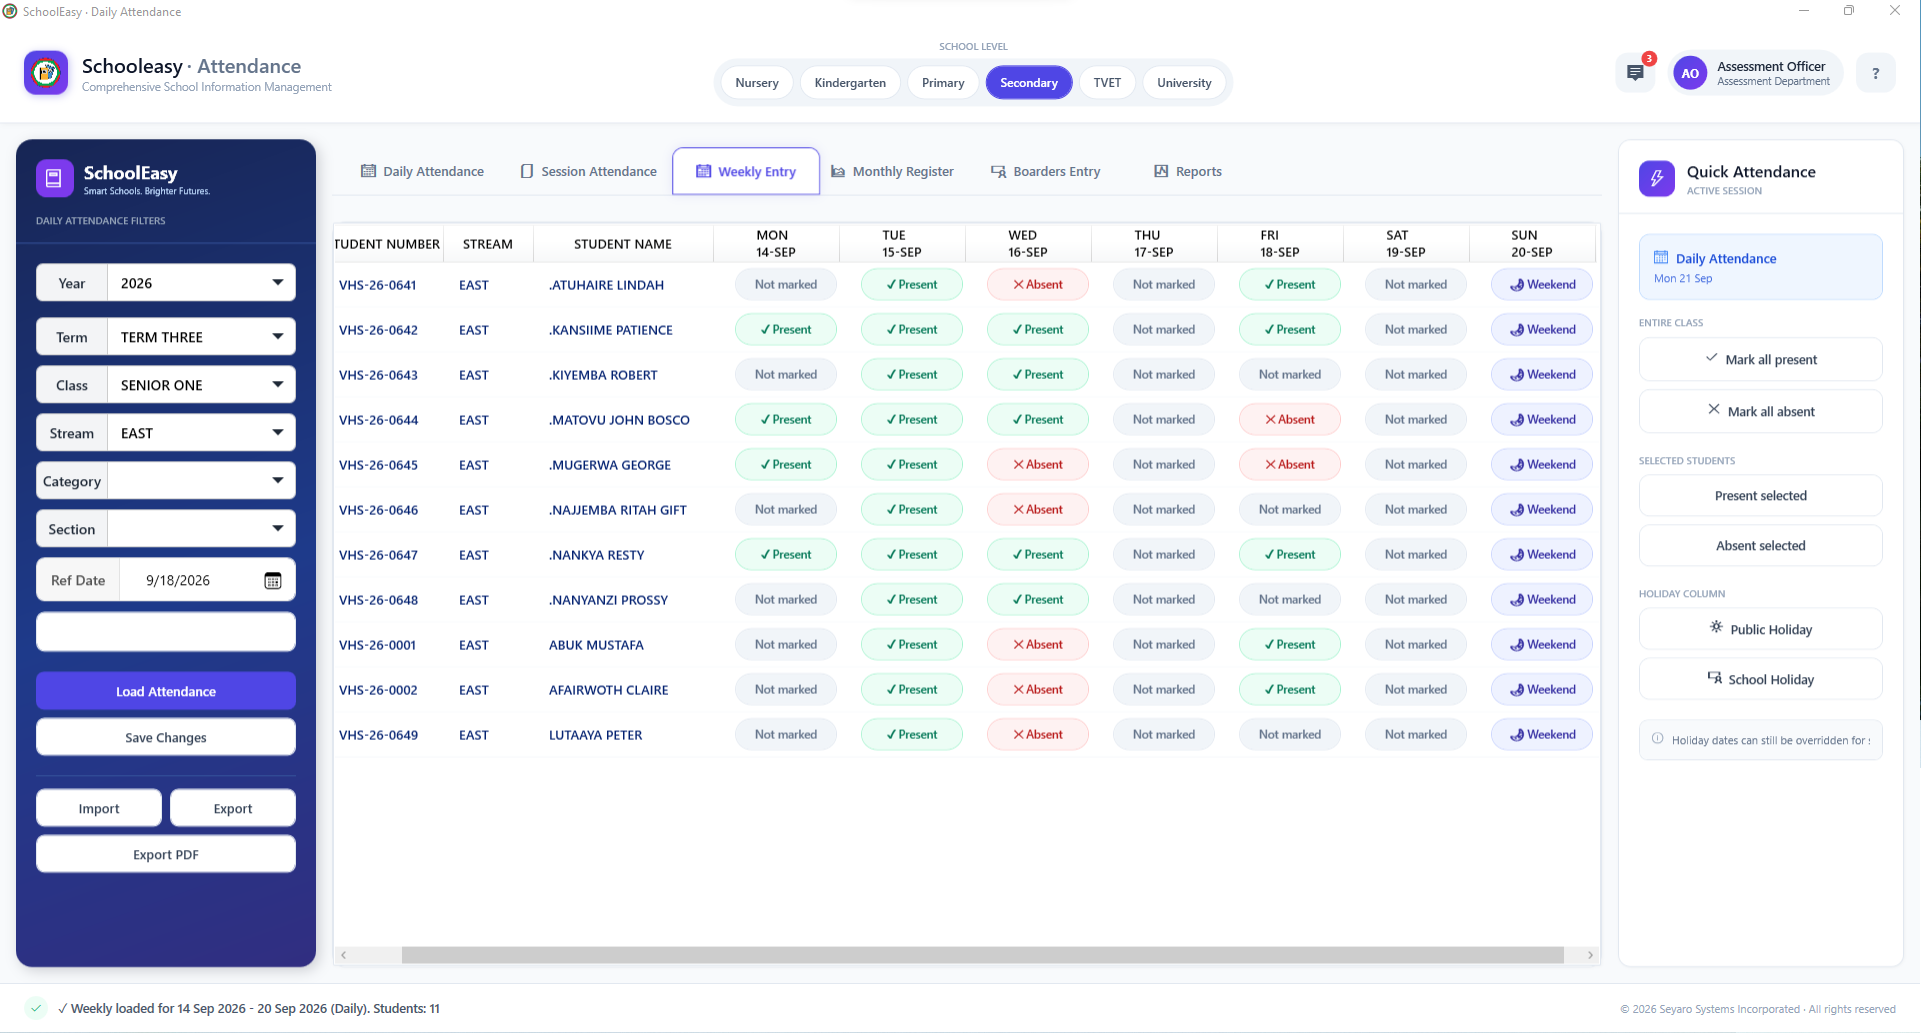Image resolution: width=1921 pixels, height=1033 pixels.
Task: Expand the Category dropdown
Action: pyautogui.click(x=166, y=481)
